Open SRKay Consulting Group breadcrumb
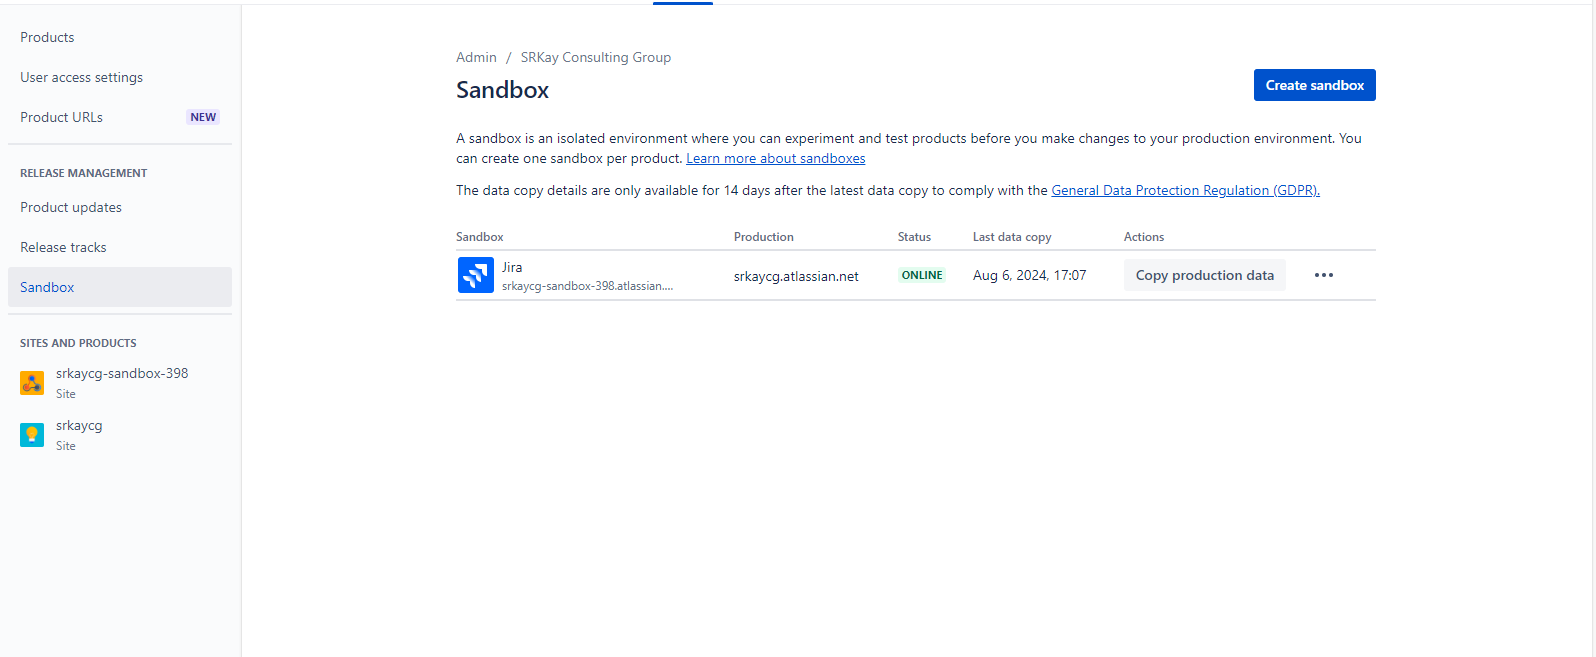 (595, 57)
